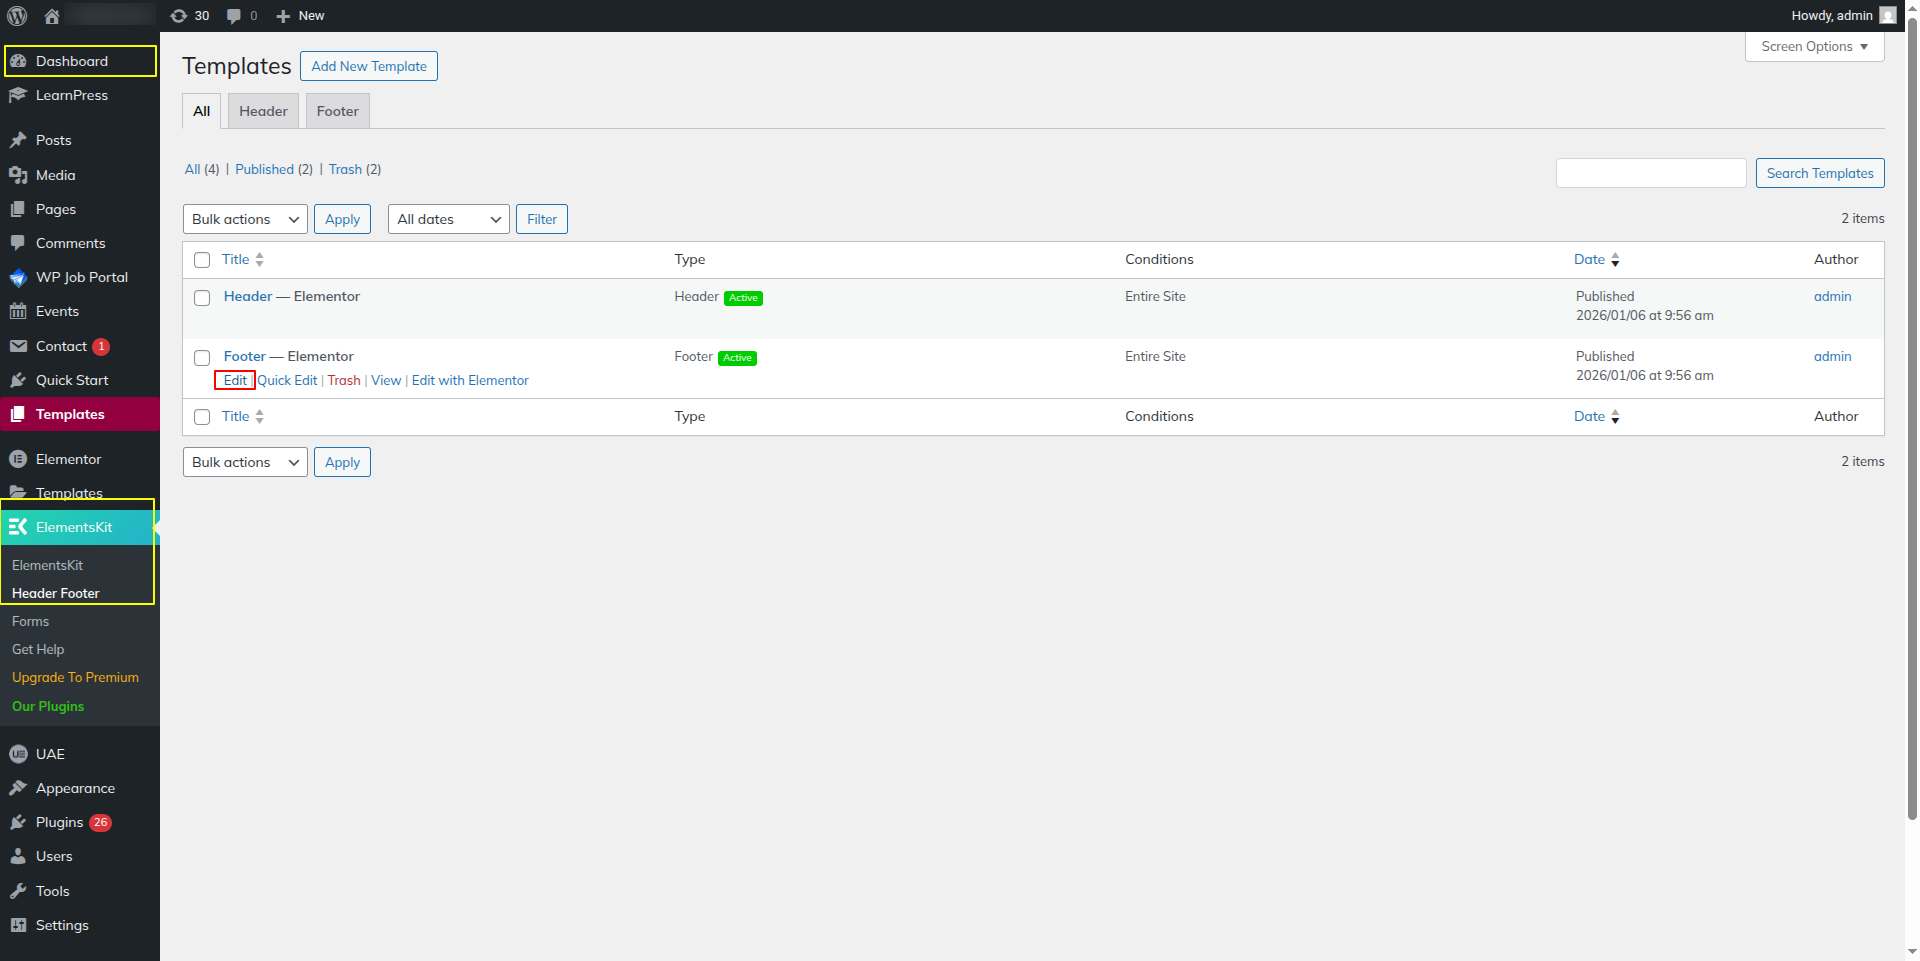Viewport: 1920px width, 961px height.
Task: Click the ElementsKit icon in sidebar
Action: [18, 527]
